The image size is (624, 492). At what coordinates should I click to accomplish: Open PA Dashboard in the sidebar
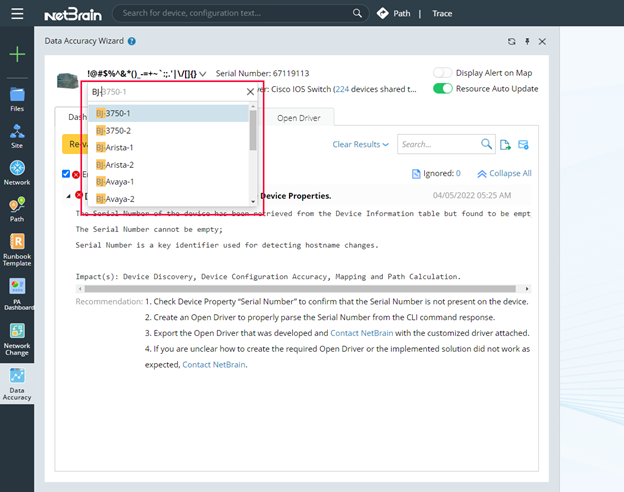[17, 294]
